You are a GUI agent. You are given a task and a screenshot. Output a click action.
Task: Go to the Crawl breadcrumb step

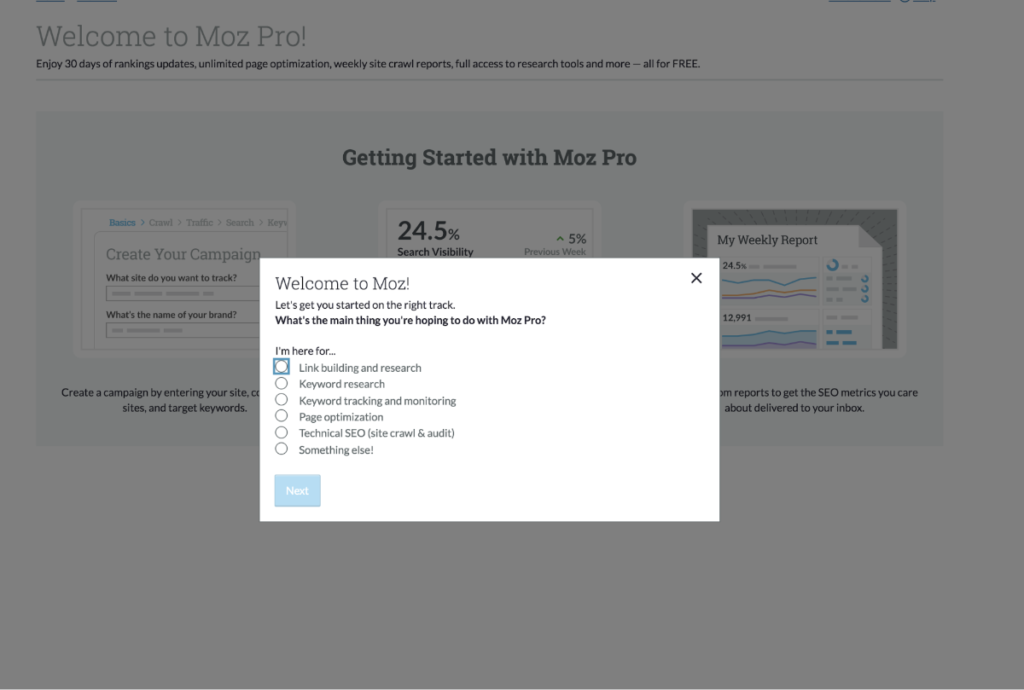[161, 223]
